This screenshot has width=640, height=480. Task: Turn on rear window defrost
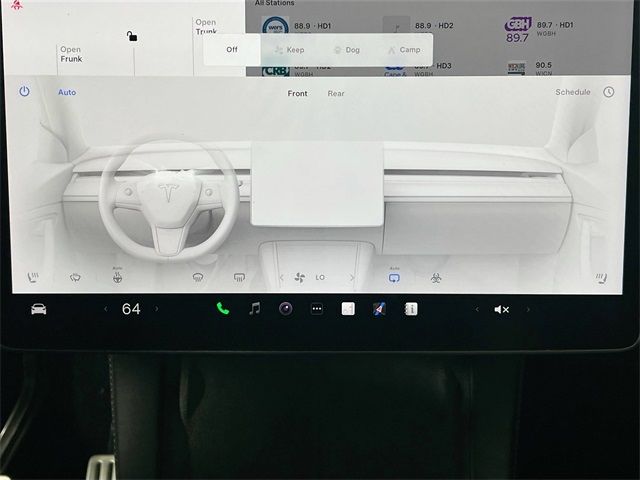(239, 278)
